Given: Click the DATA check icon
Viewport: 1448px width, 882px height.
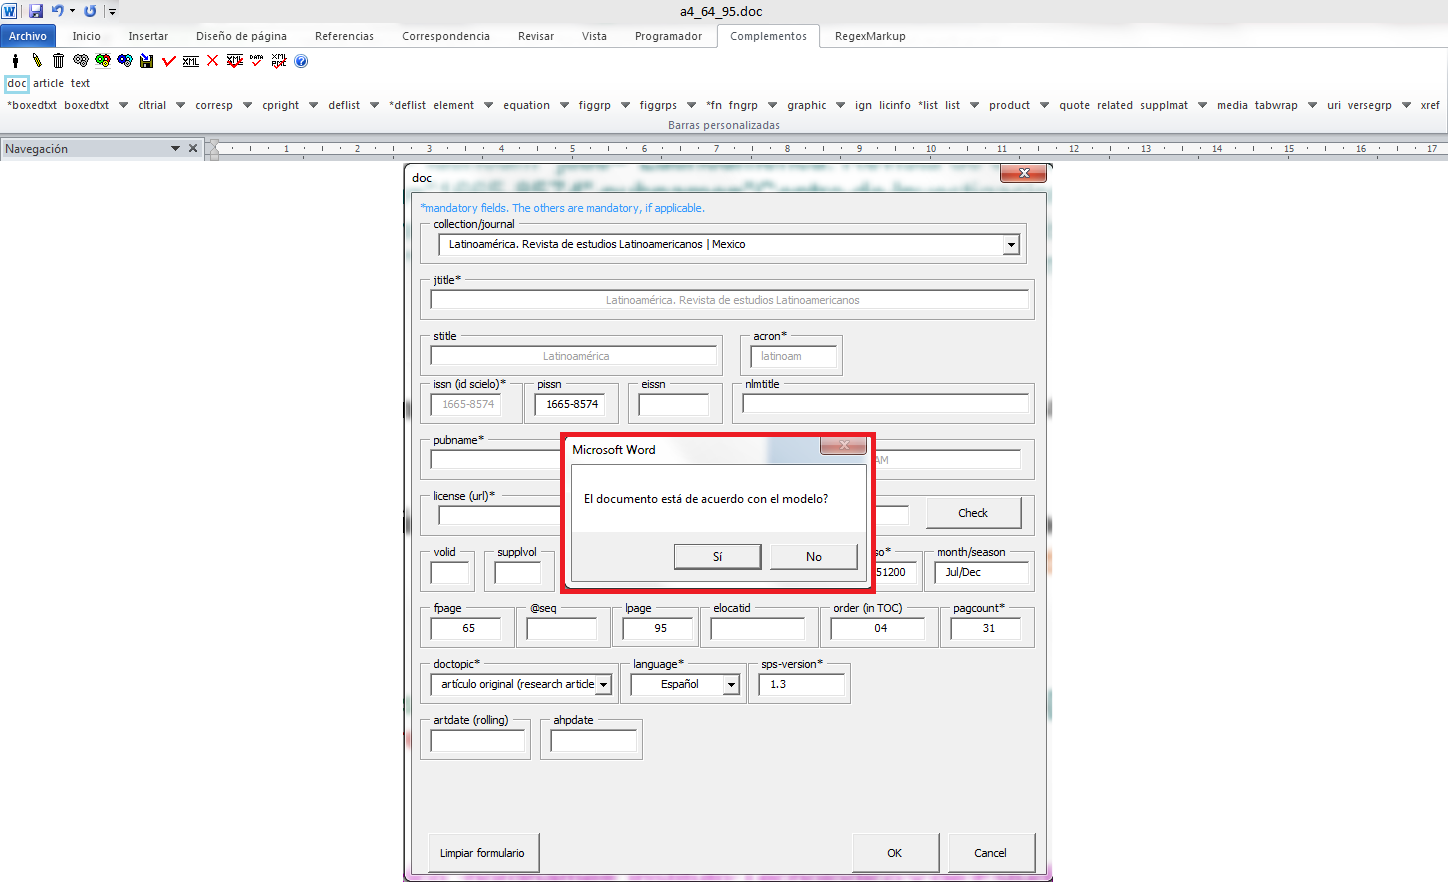Looking at the screenshot, I should pyautogui.click(x=257, y=61).
